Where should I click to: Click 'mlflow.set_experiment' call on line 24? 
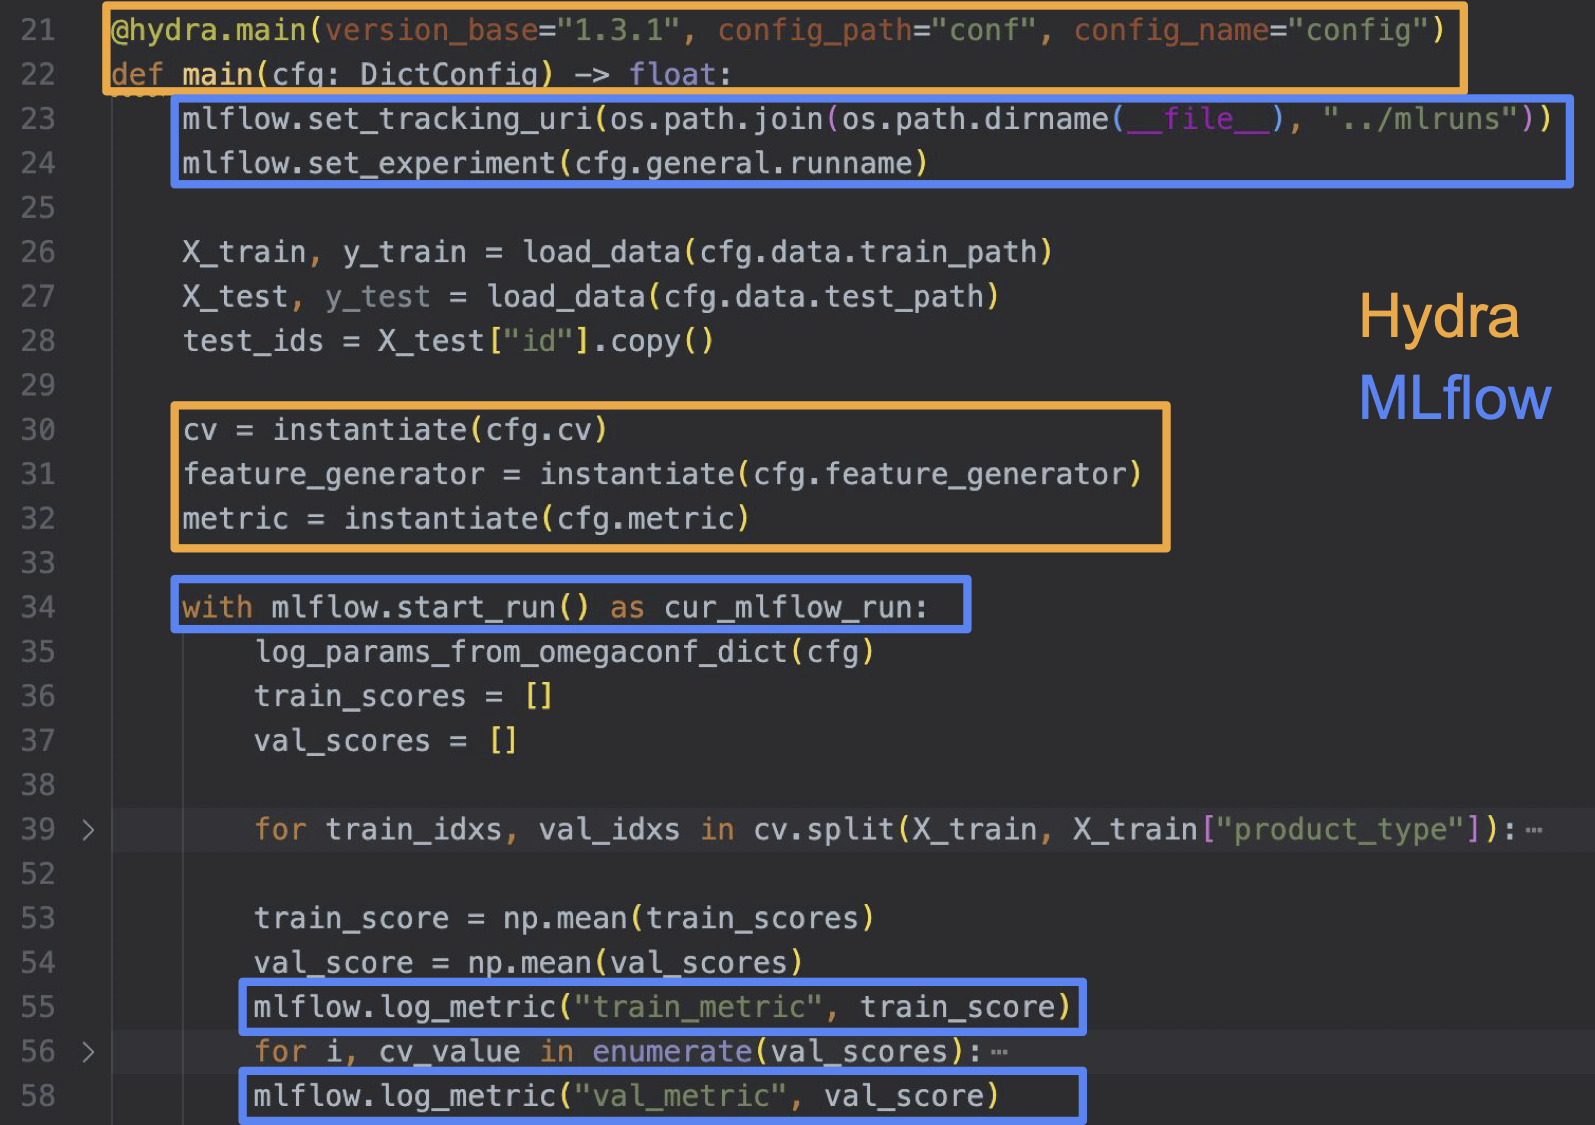pyautogui.click(x=368, y=163)
